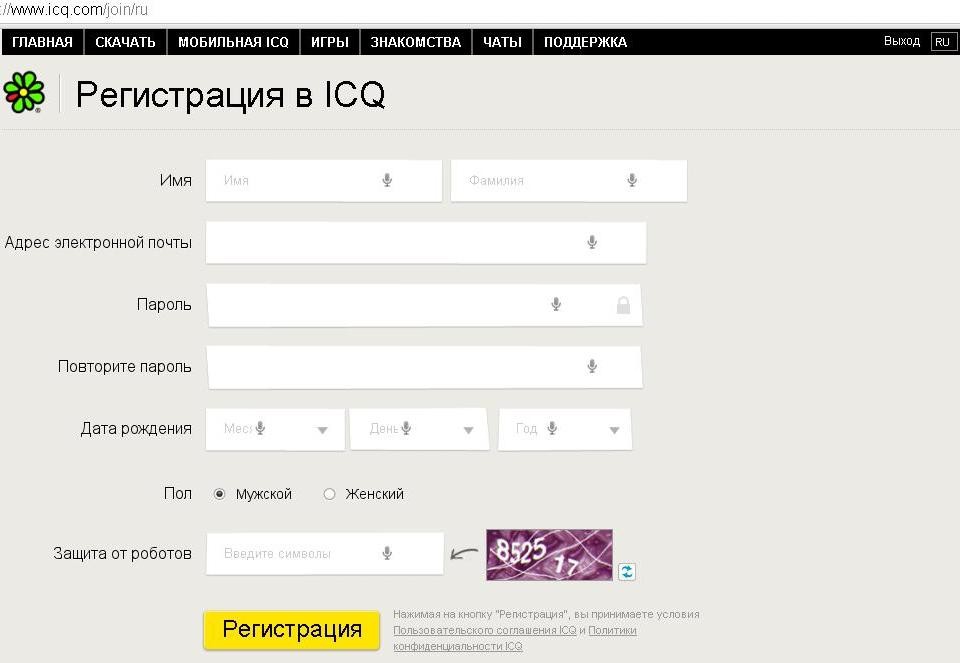Click microphone icon in email address field
Viewport: 960px width, 663px height.
[x=592, y=242]
